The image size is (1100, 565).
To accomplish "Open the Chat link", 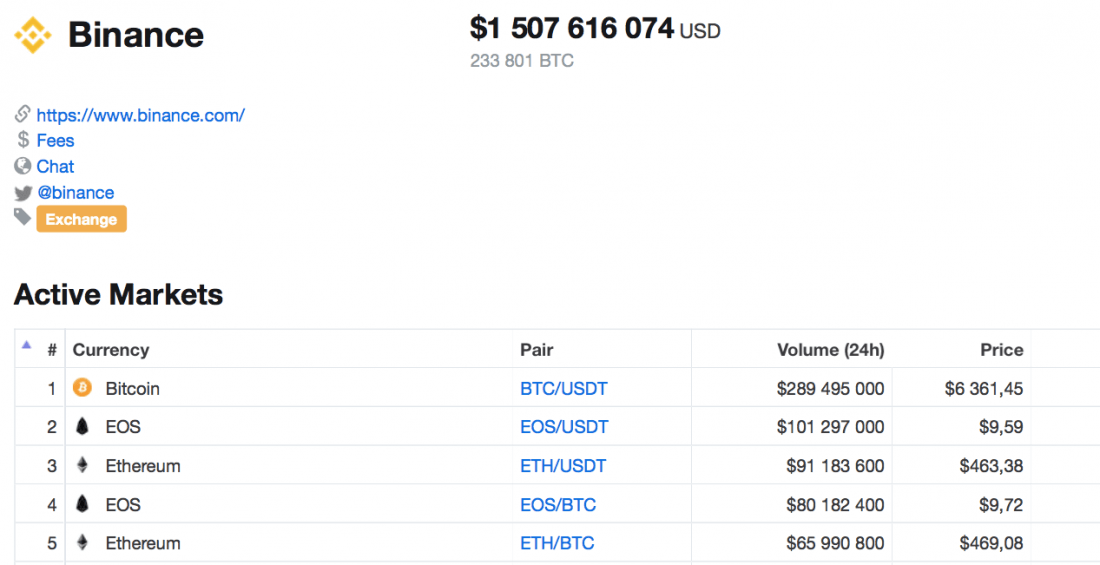I will pyautogui.click(x=55, y=166).
